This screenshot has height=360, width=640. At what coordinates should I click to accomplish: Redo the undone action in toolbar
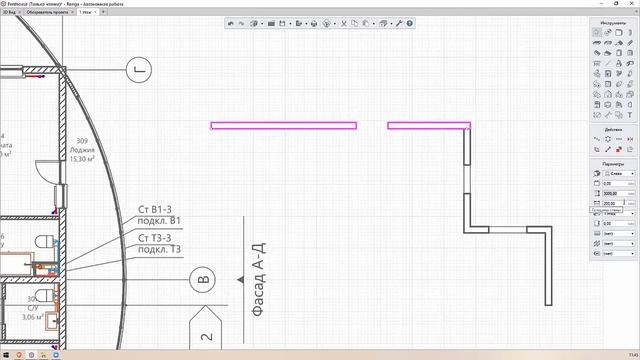tap(241, 24)
